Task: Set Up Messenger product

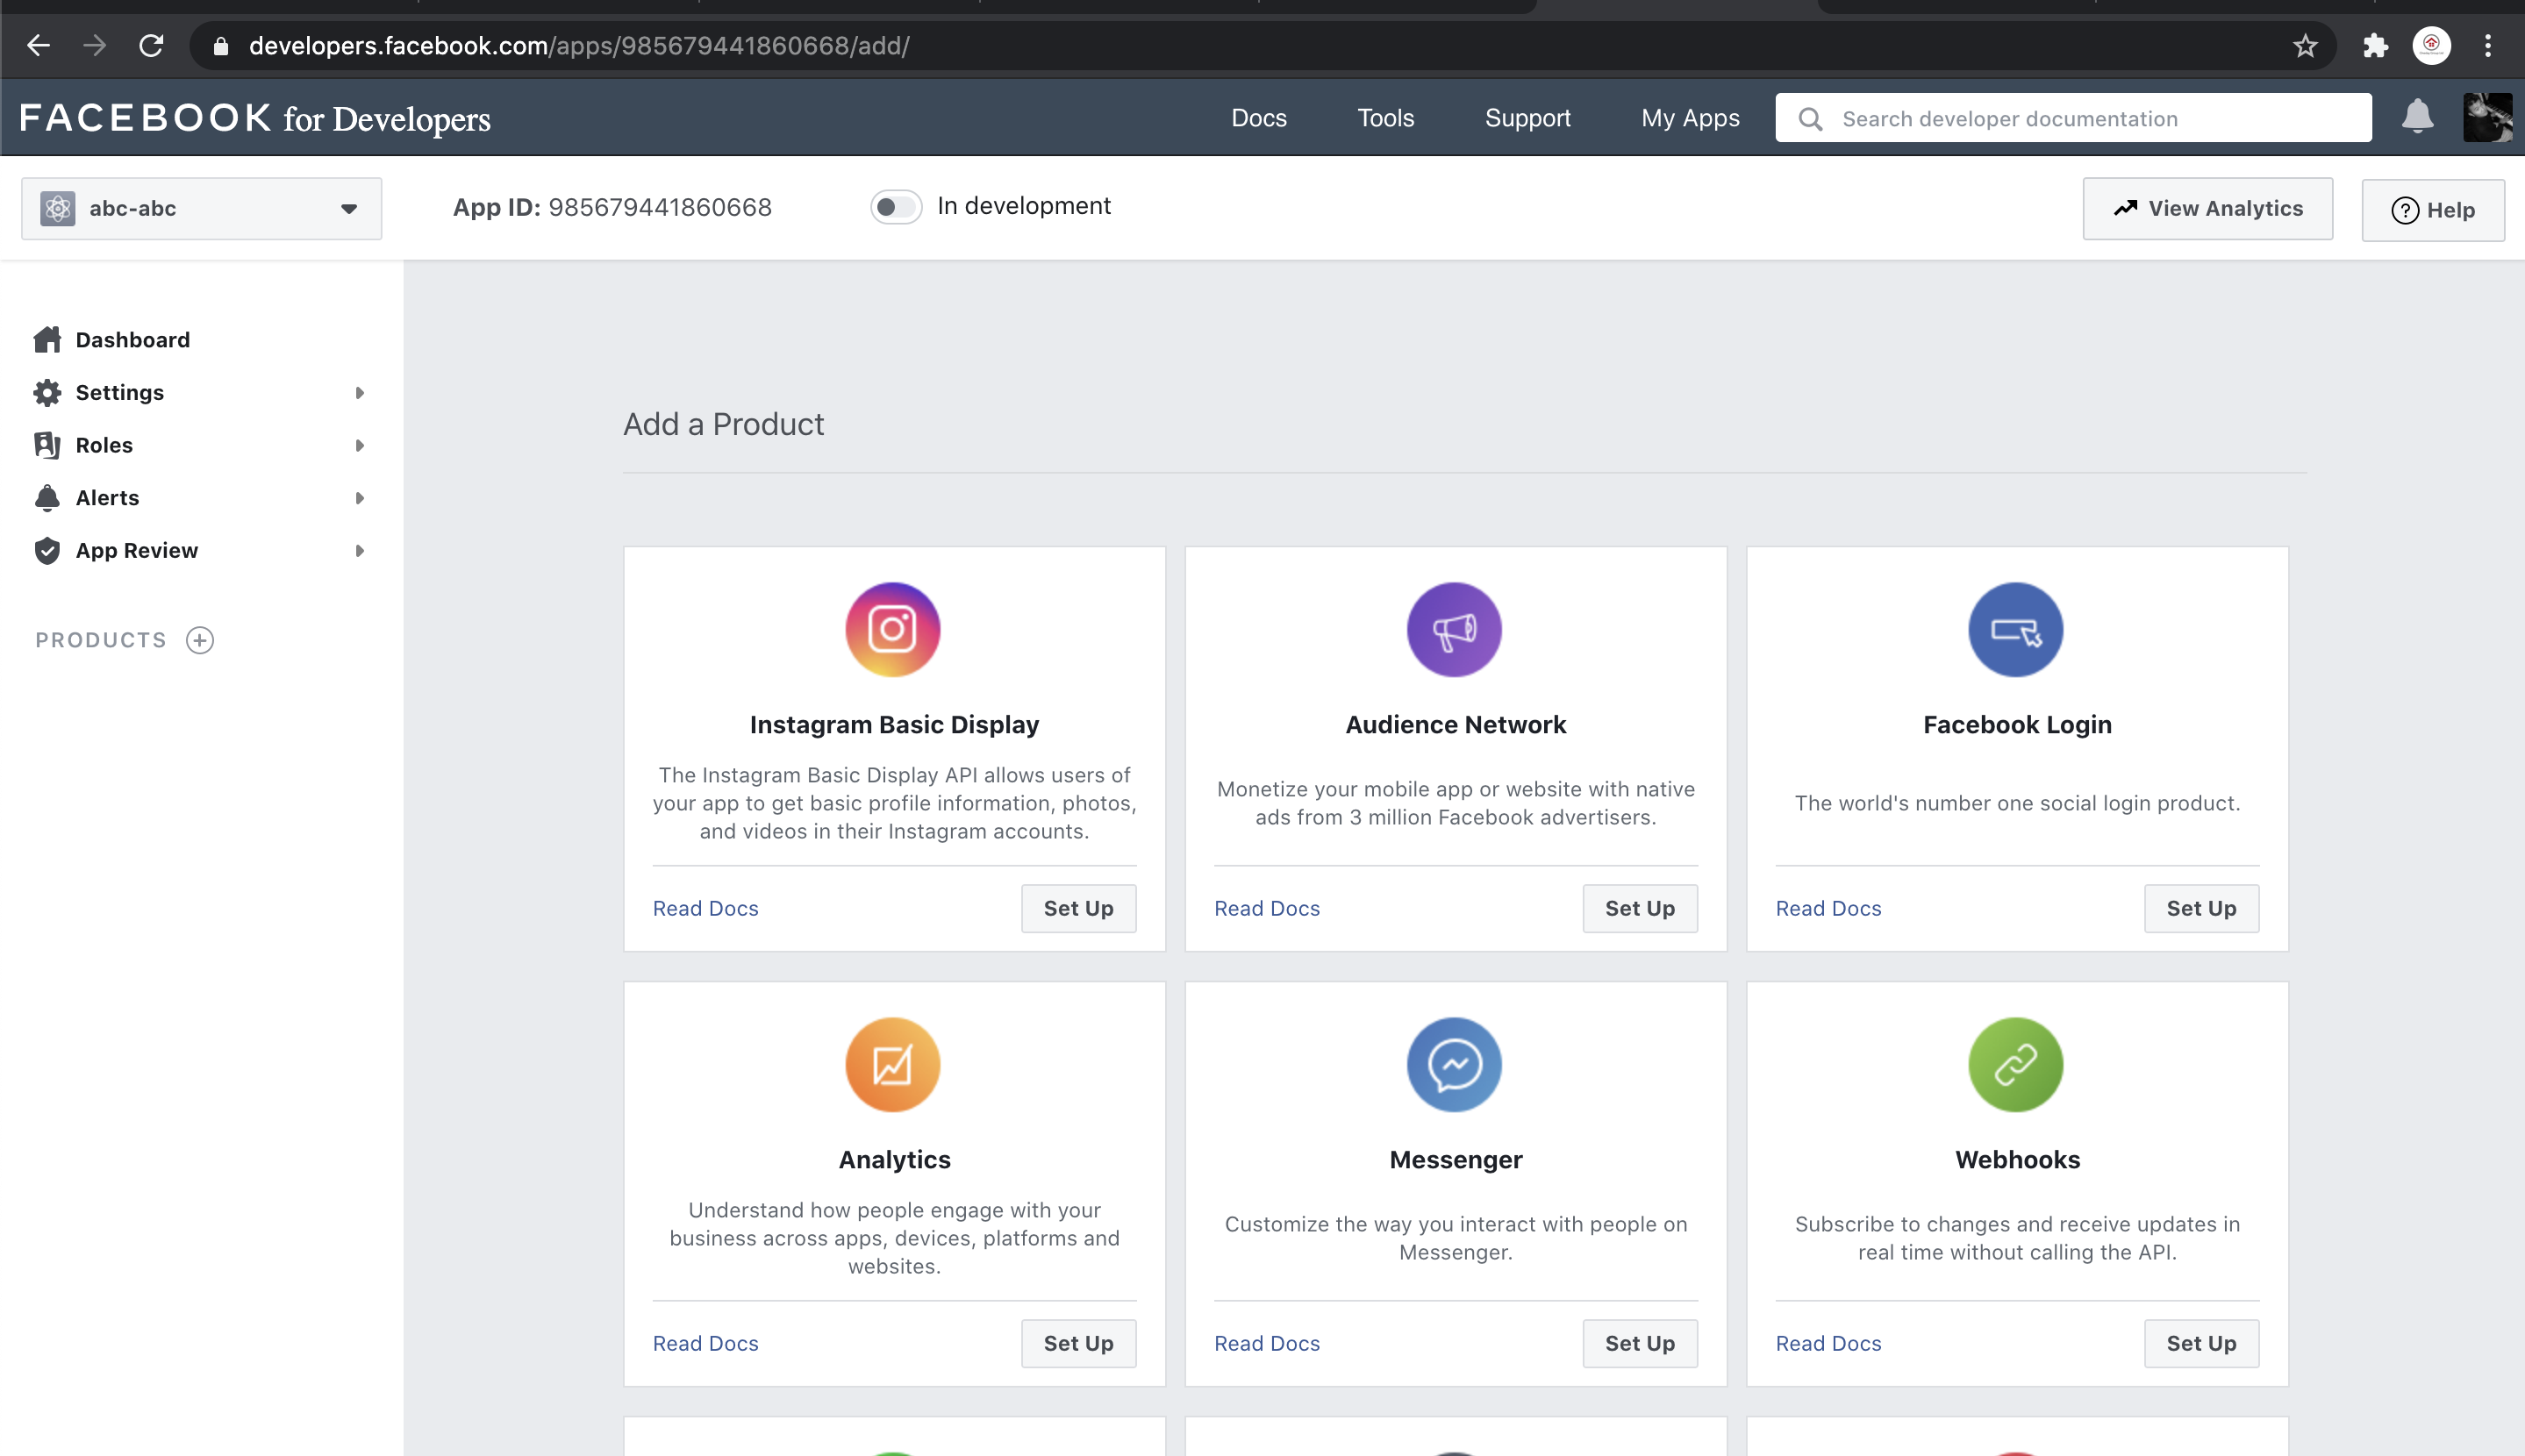Action: 1640,1343
